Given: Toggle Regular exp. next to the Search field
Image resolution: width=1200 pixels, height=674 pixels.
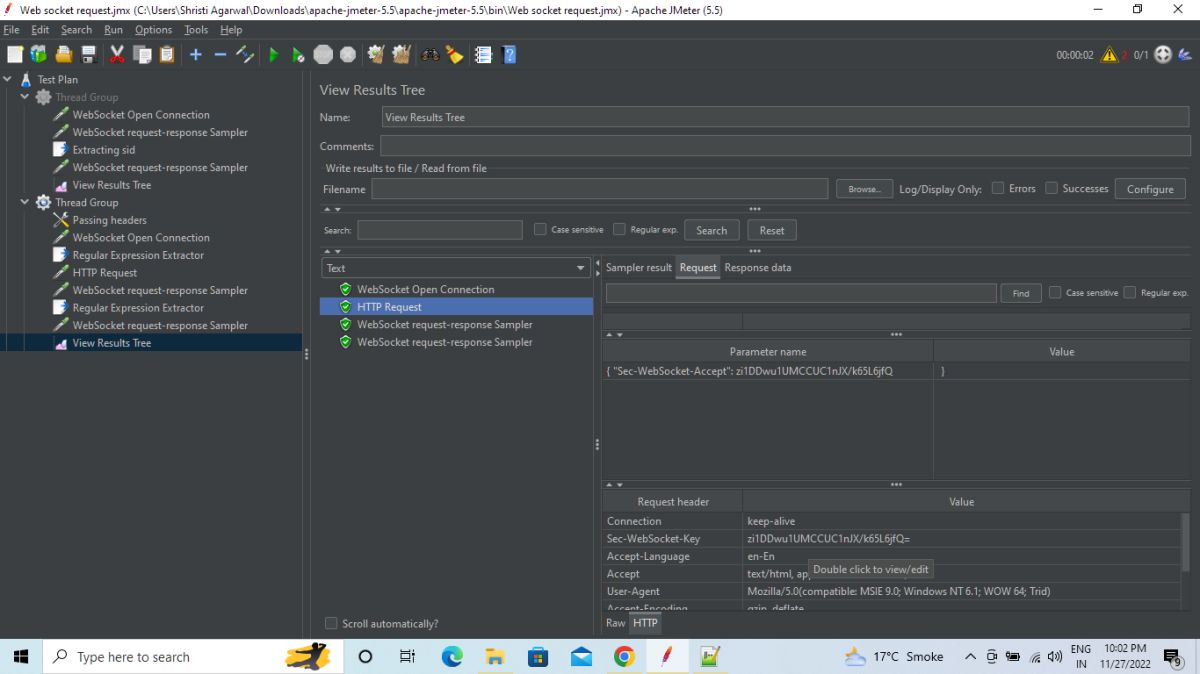Looking at the screenshot, I should 619,229.
